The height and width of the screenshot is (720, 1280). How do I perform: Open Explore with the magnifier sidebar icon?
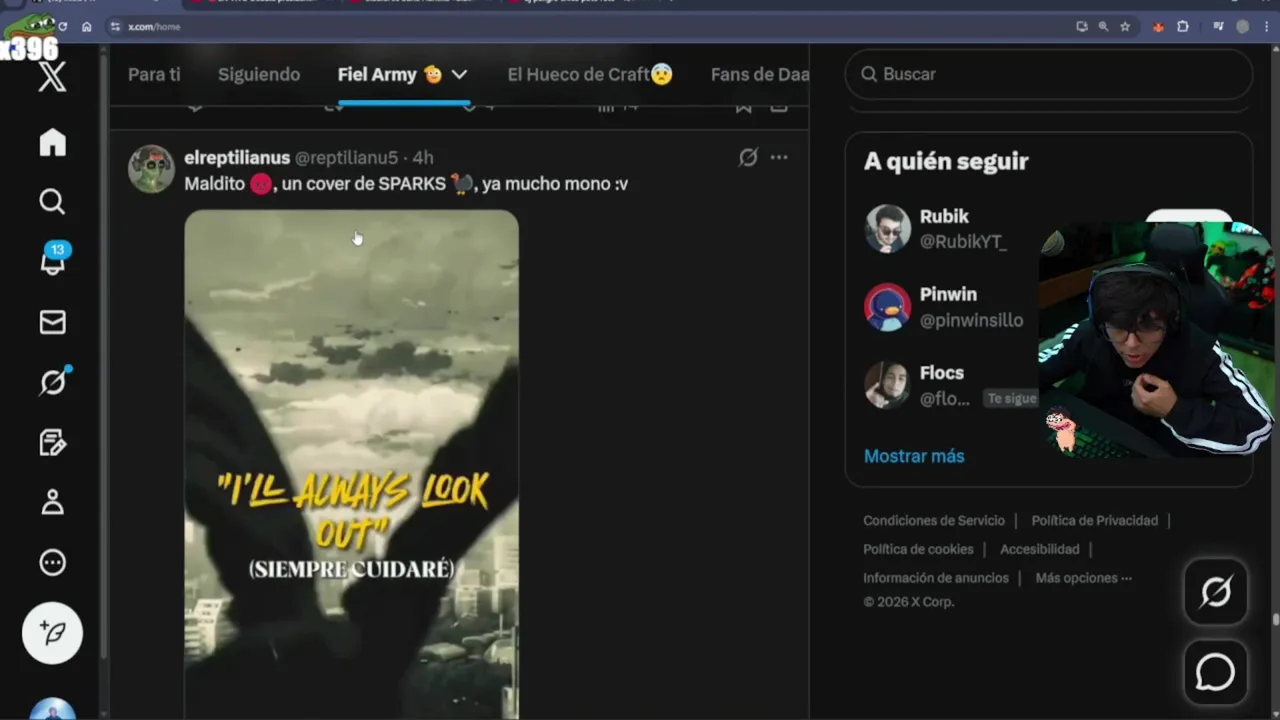pos(52,202)
